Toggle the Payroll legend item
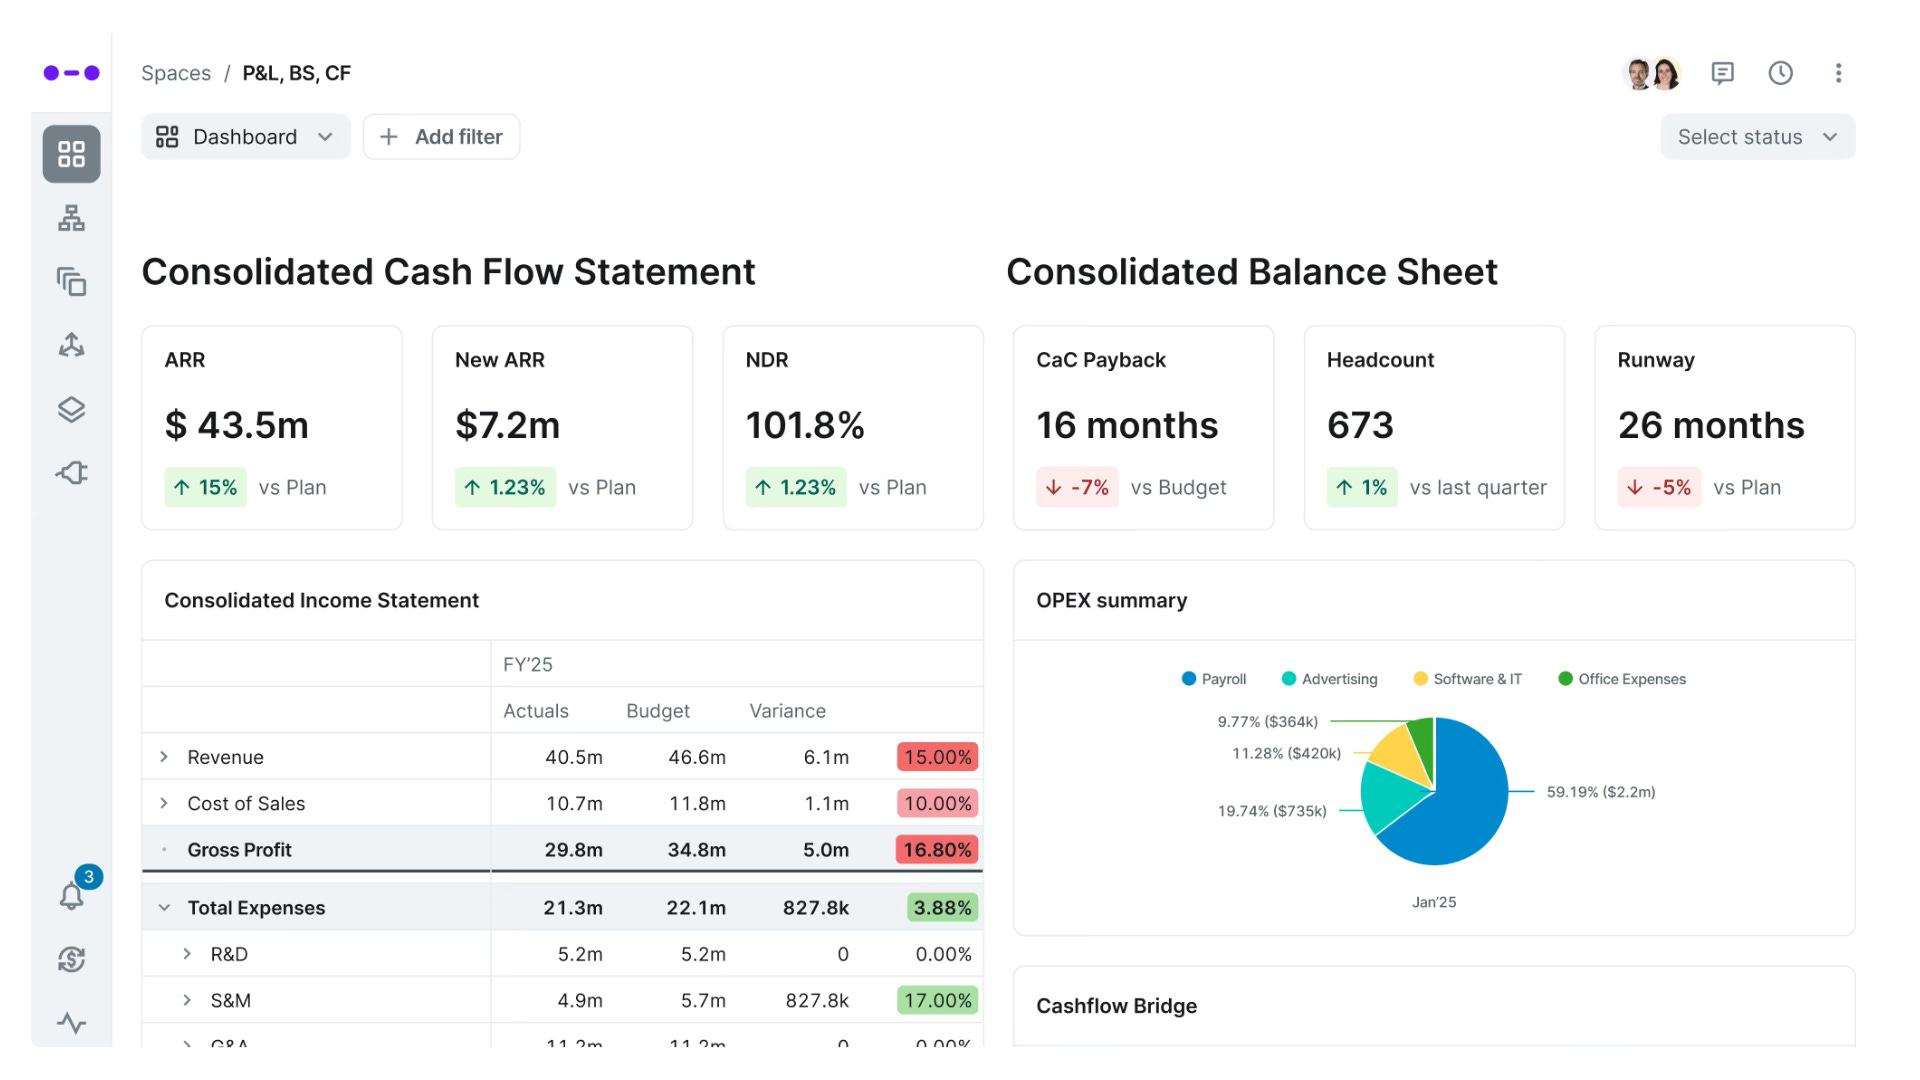Screen dimensions: 1920x1080 coord(1214,679)
